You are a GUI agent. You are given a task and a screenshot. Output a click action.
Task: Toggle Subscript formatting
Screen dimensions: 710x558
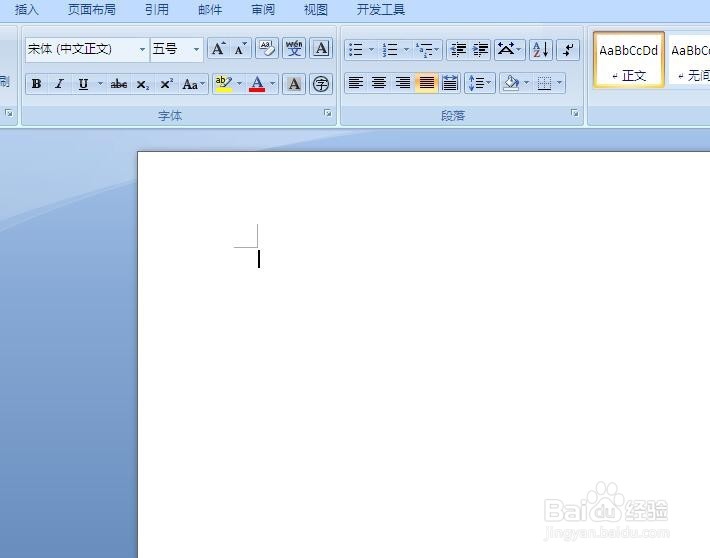pyautogui.click(x=143, y=84)
